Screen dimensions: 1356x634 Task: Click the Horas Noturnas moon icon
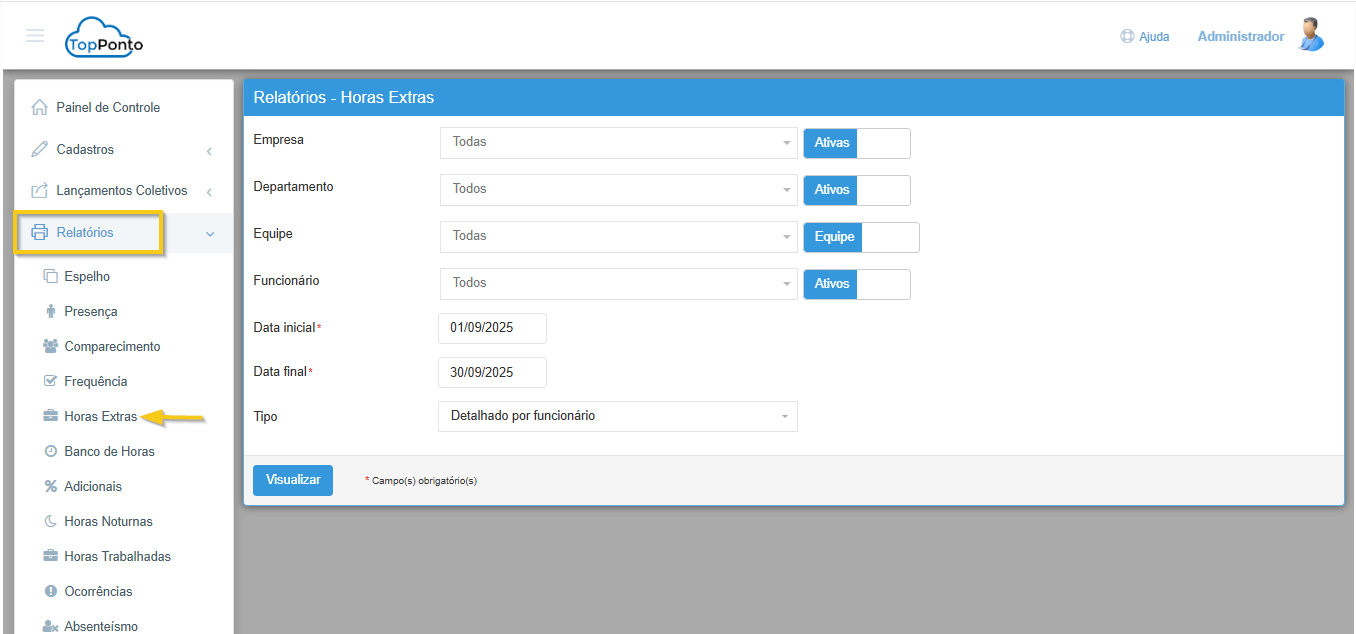pos(51,522)
